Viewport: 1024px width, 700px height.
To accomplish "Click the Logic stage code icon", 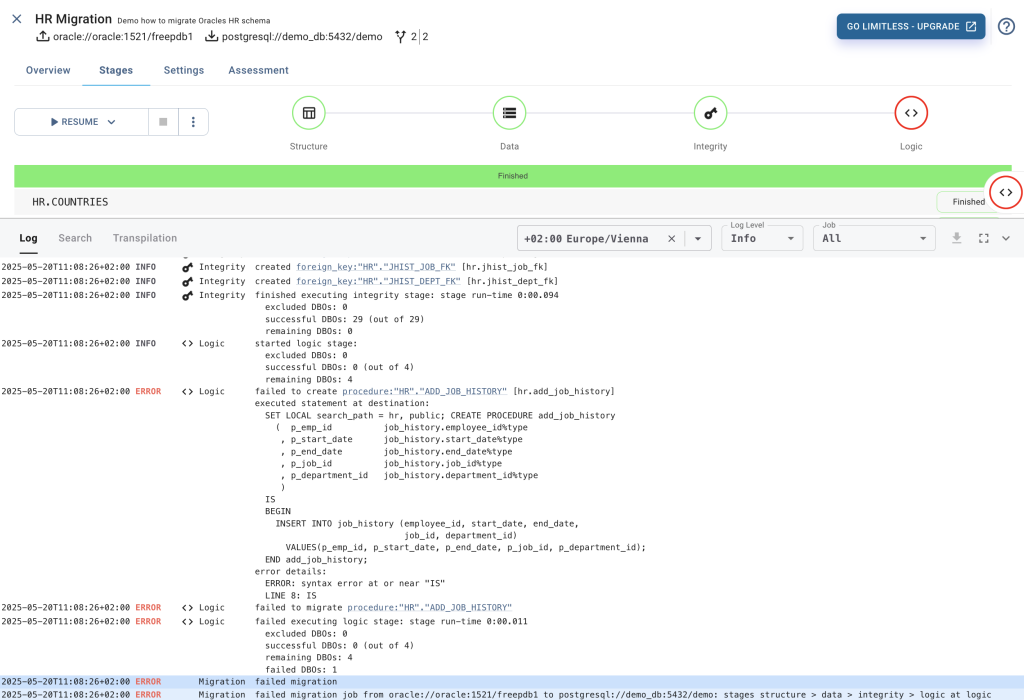I will [x=911, y=113].
